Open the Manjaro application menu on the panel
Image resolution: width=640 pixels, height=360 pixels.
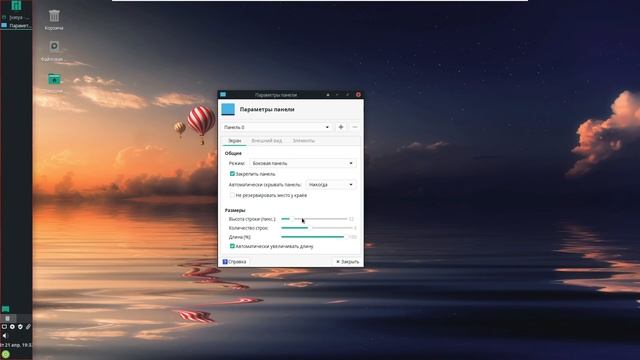[x=16, y=5]
